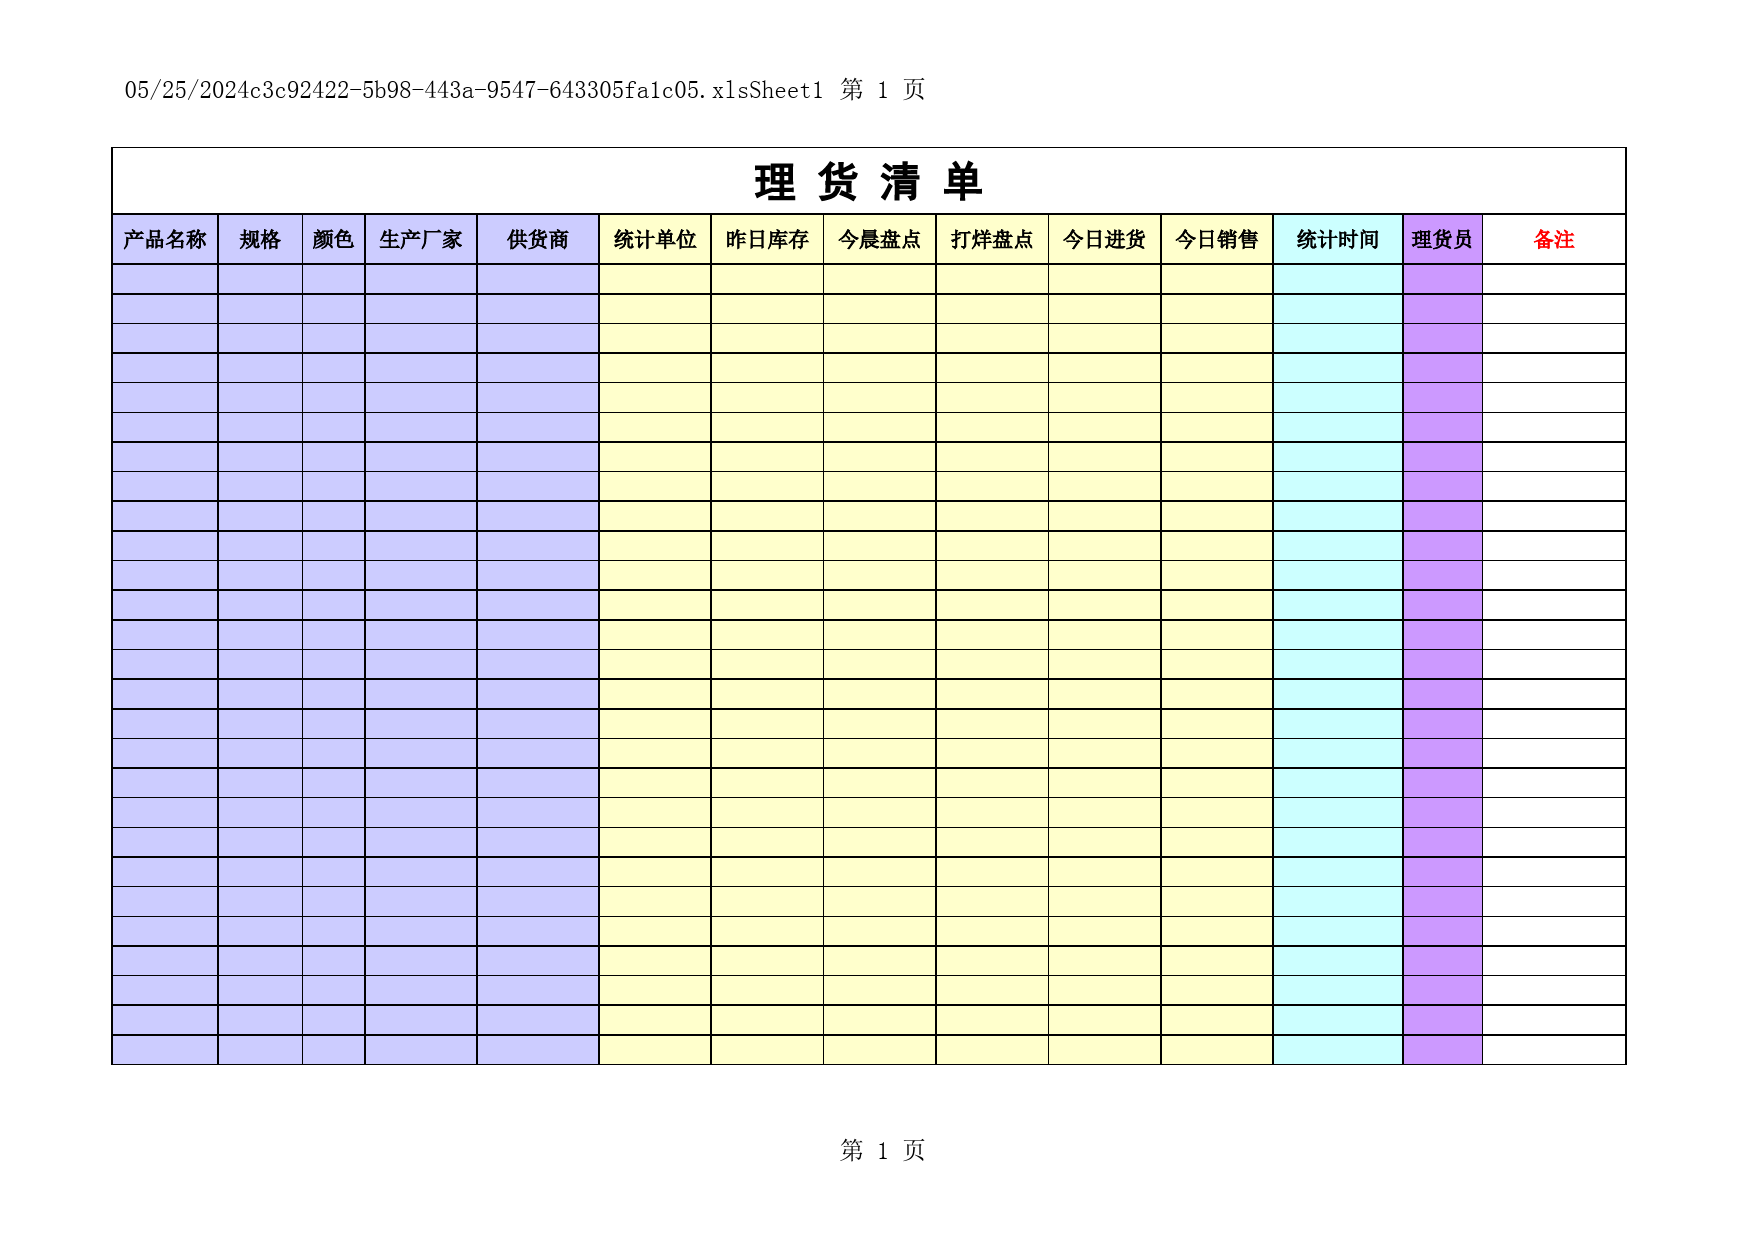Click the 今日销售 column header
Image resolution: width=1754 pixels, height=1240 pixels.
1217,239
